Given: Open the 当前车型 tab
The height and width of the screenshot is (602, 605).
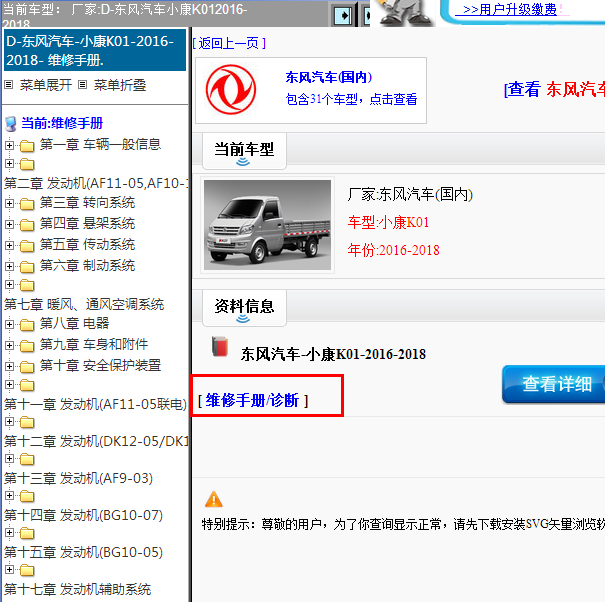Looking at the screenshot, I should point(244,151).
